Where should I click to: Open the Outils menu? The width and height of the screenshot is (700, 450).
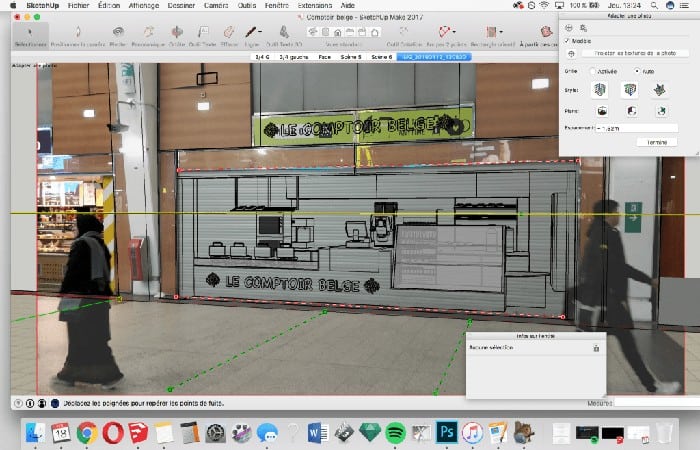[247, 5]
